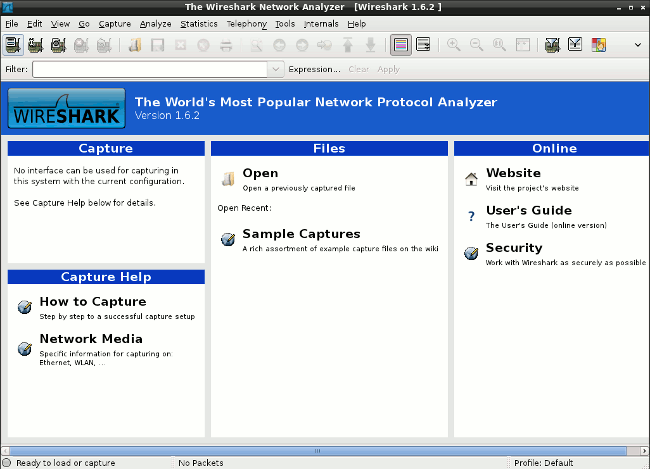Click the go to last packet icon
The width and height of the screenshot is (650, 469).
(370, 45)
